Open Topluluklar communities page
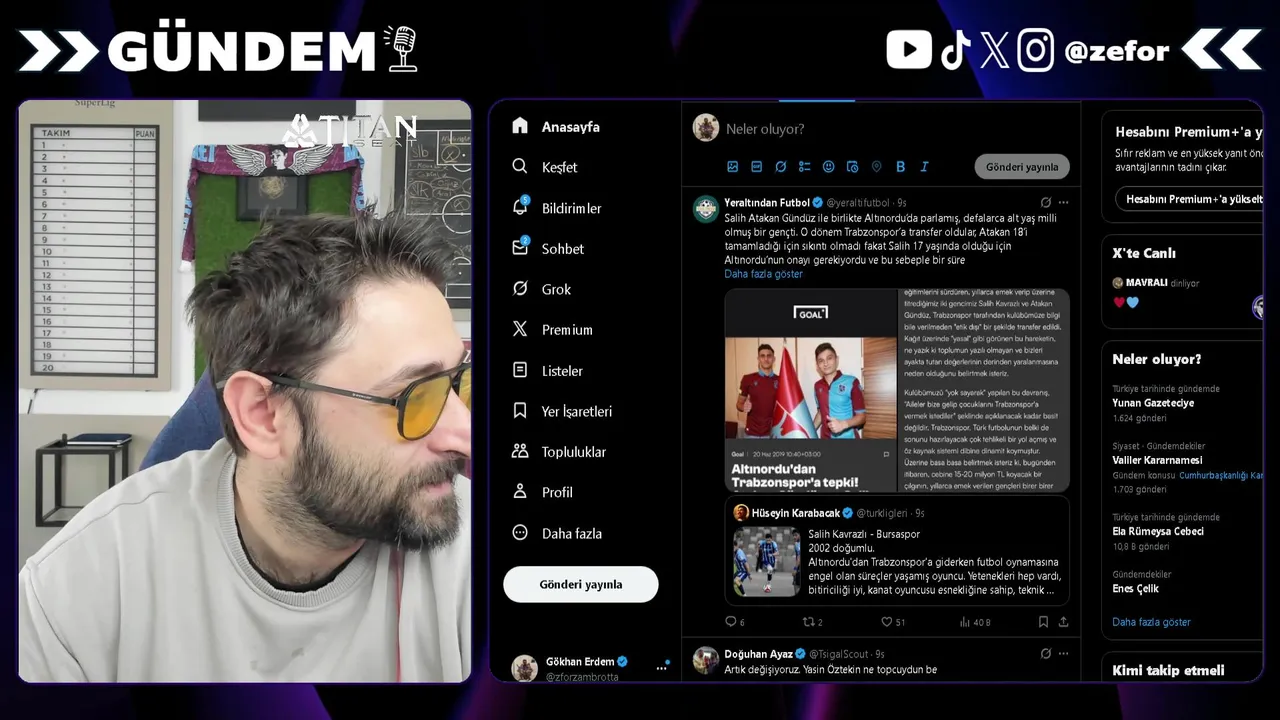 tap(558, 451)
